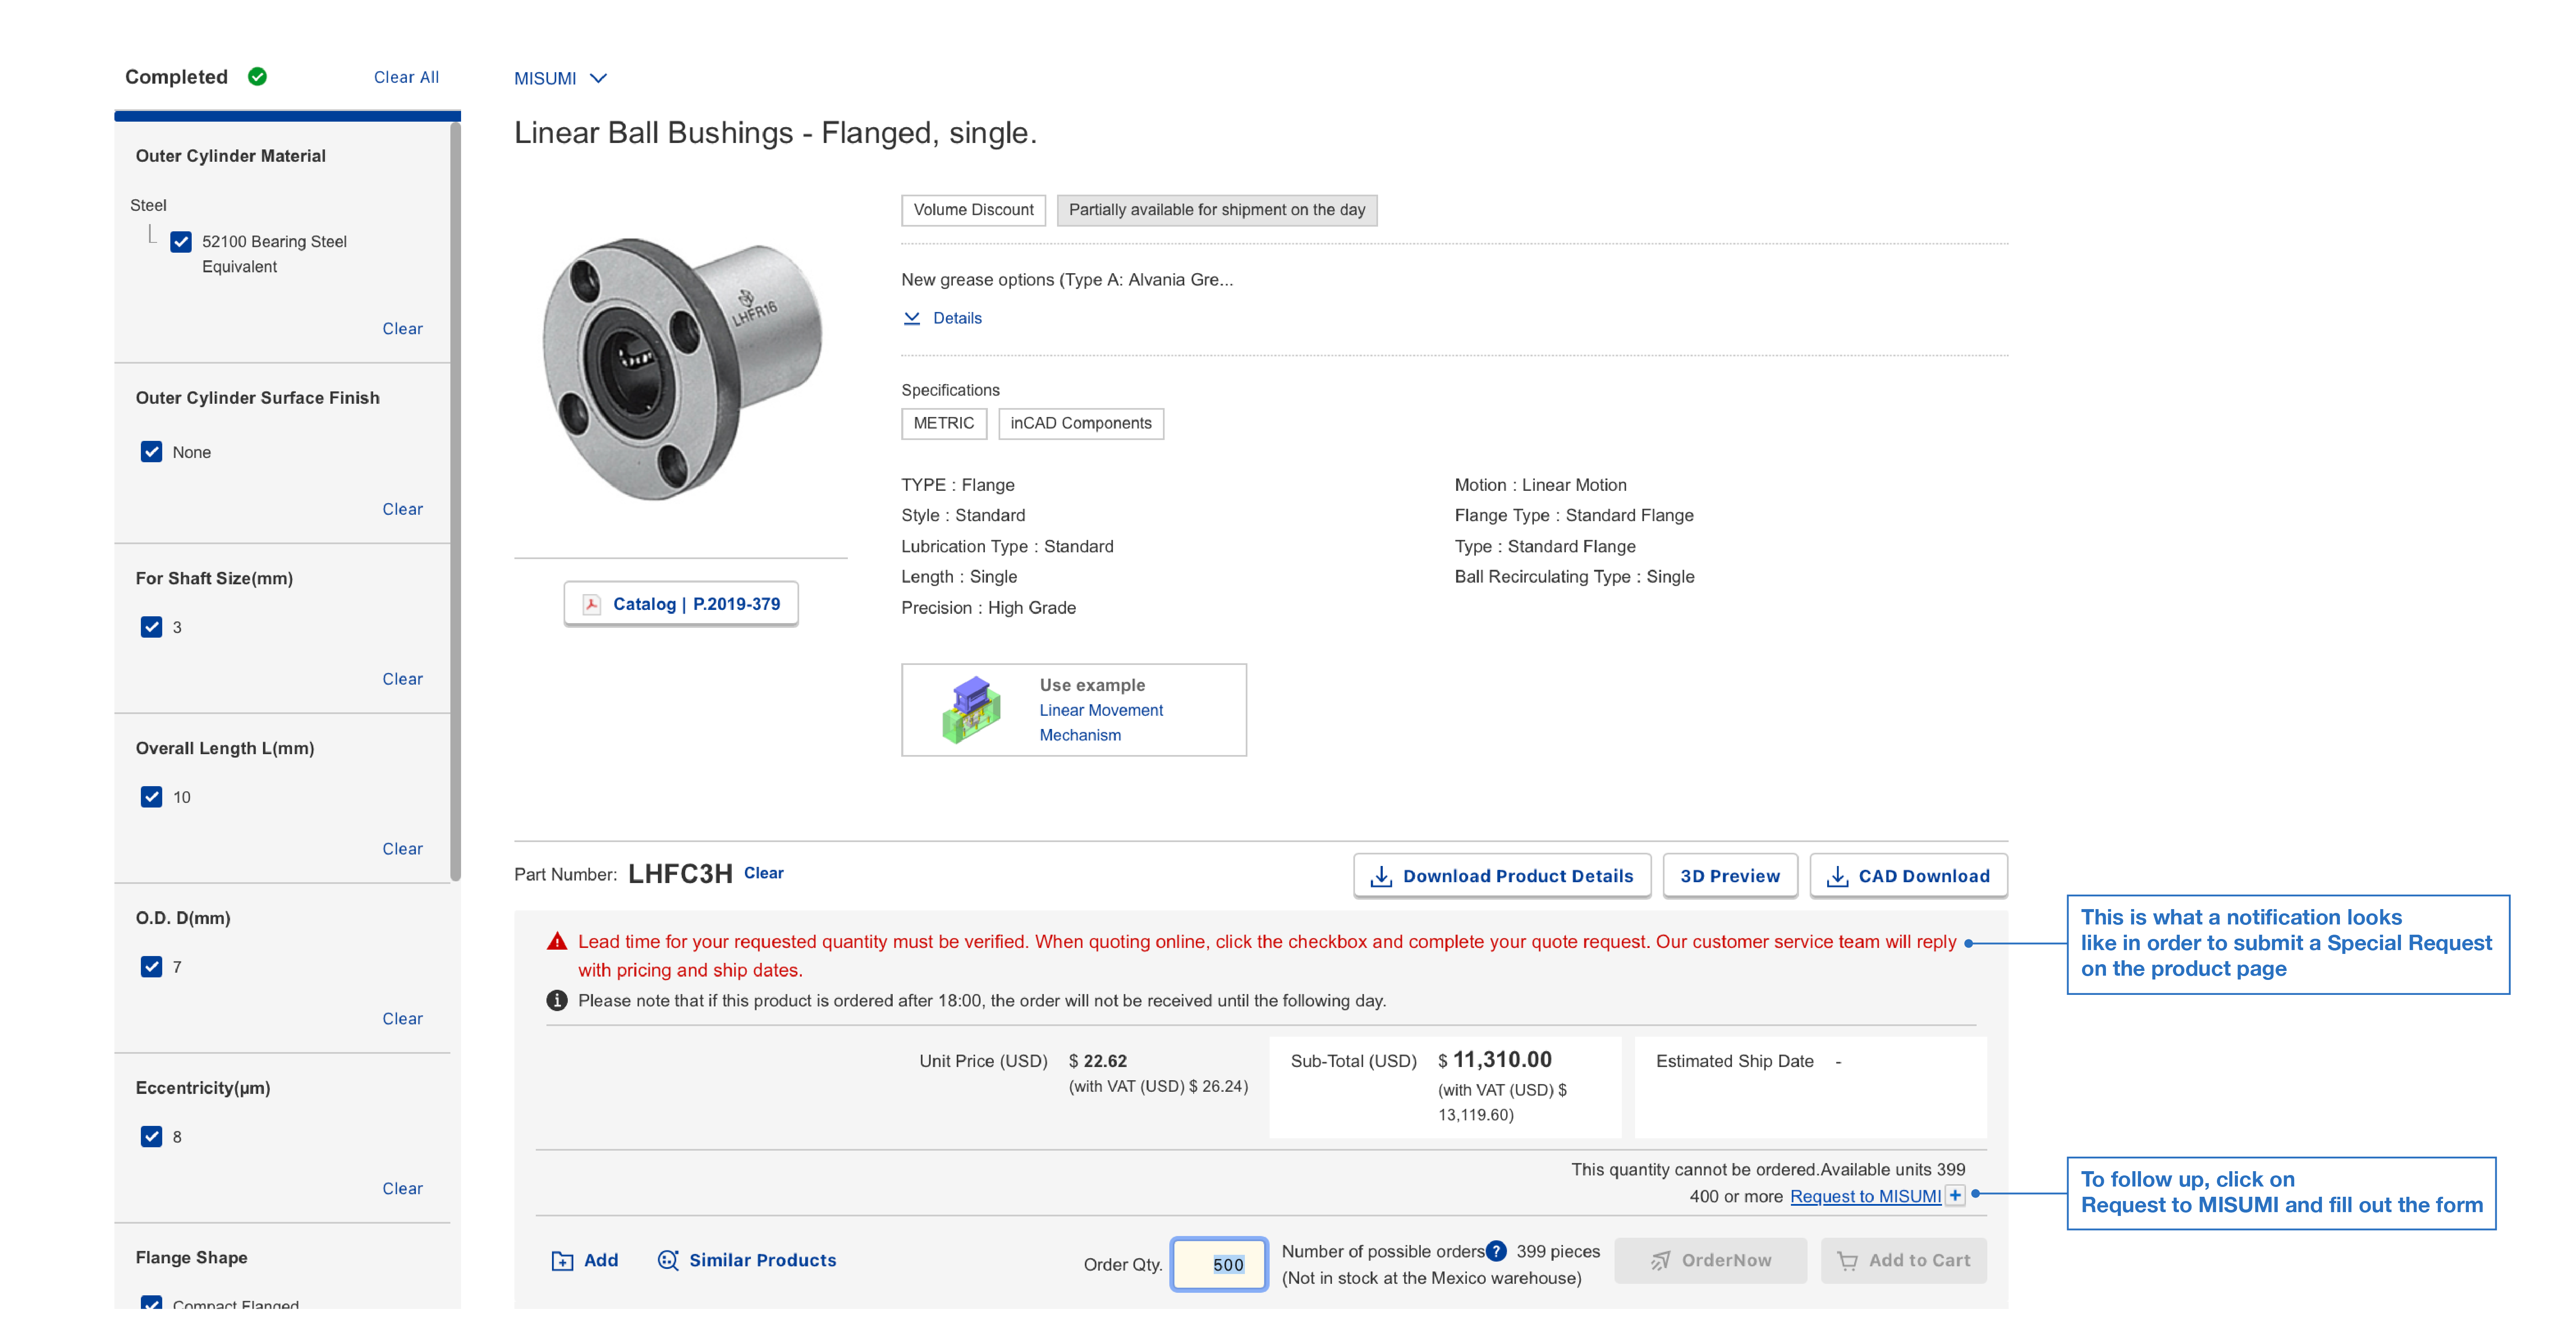
Task: Uncheck shaft size 3 checkbox
Action: (x=151, y=627)
